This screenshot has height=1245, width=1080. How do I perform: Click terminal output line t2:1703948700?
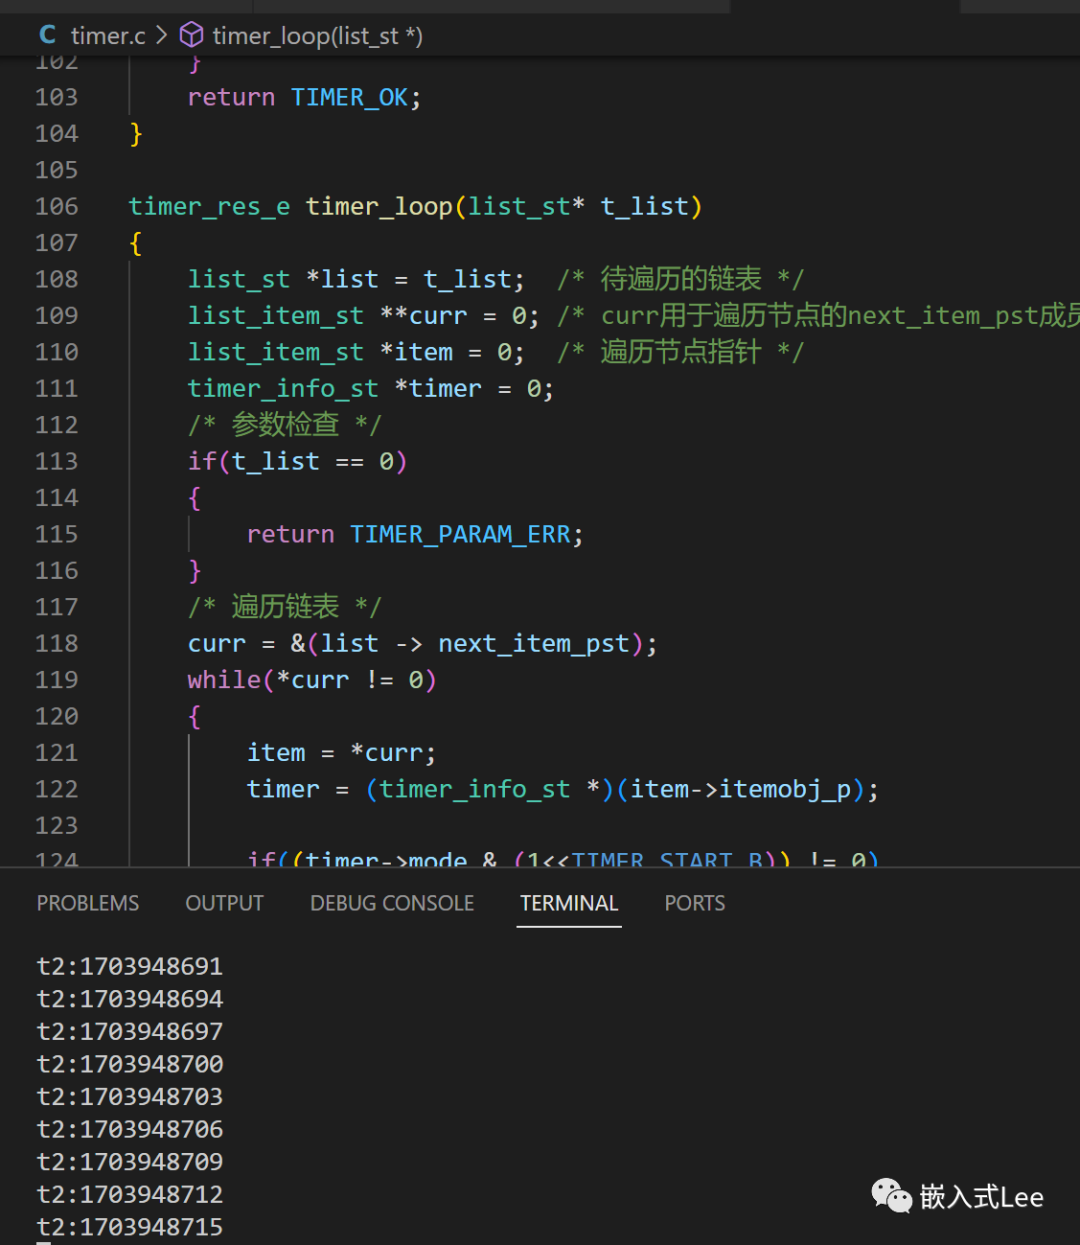coord(130,1064)
